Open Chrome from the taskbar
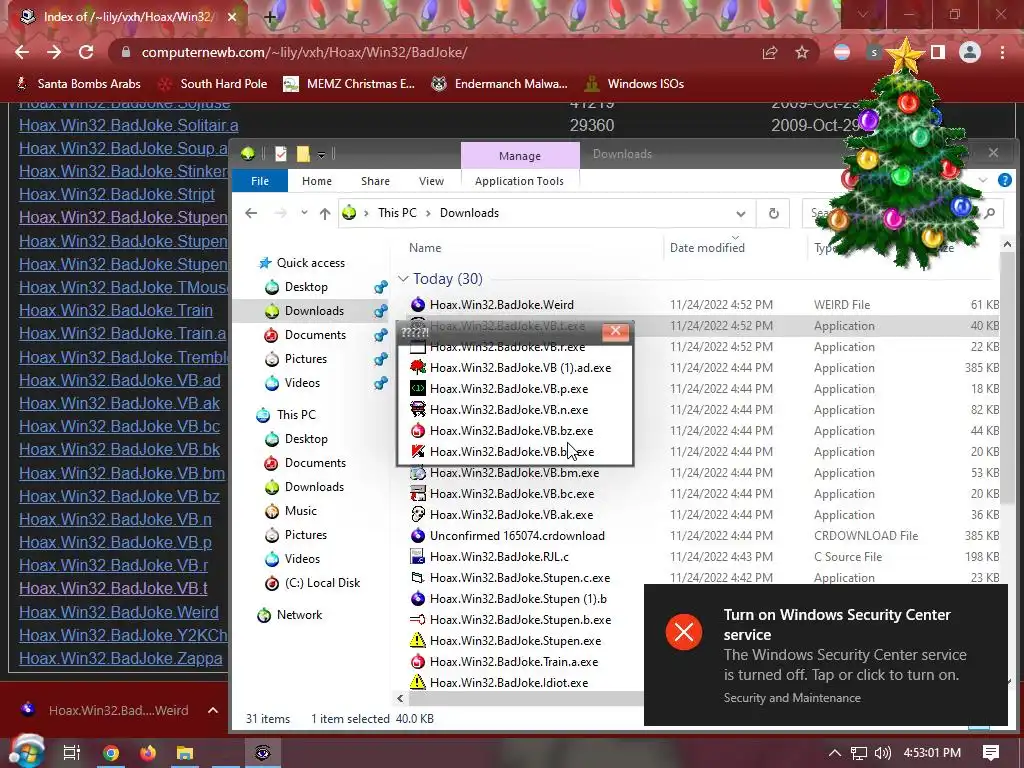The image size is (1024, 768). pyautogui.click(x=111, y=753)
